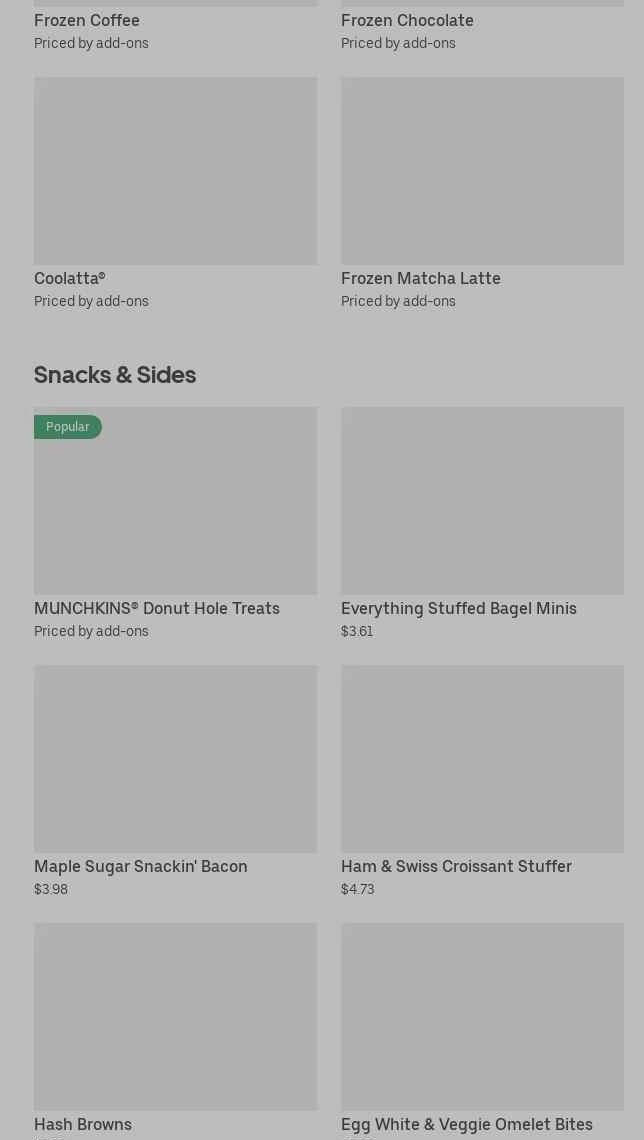Click the Popular badge
The height and width of the screenshot is (1140, 644).
[x=68, y=427]
